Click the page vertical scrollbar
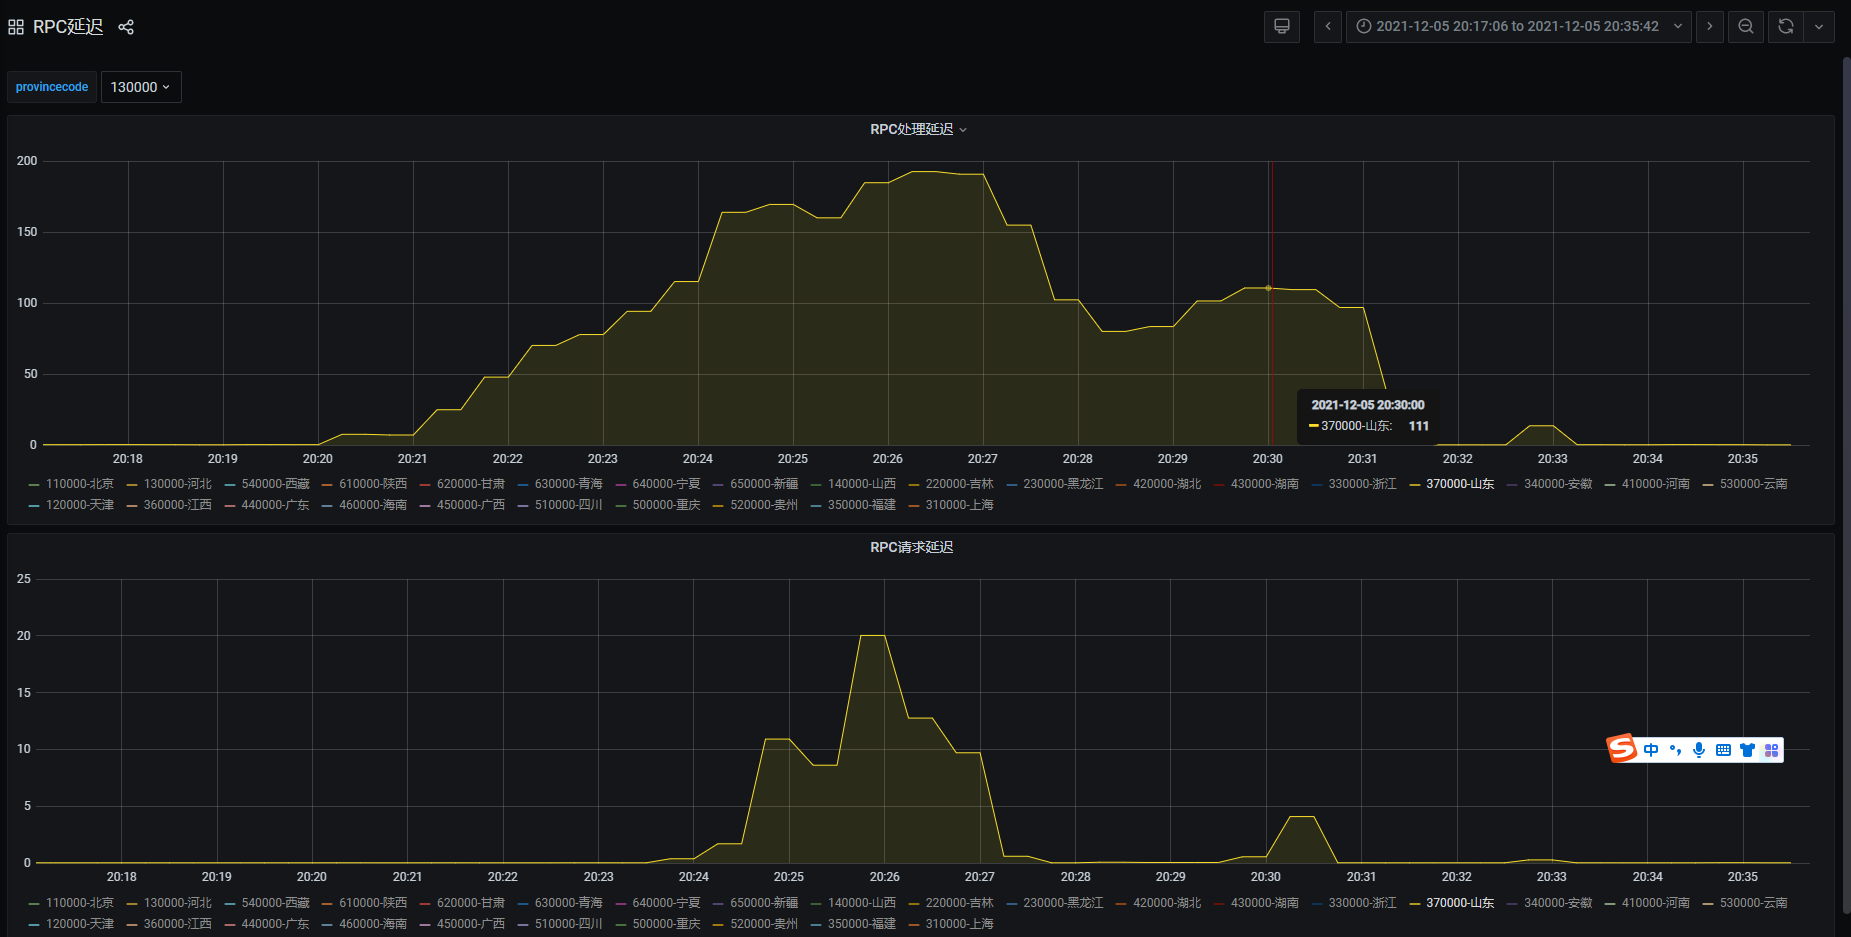This screenshot has width=1851, height=937. click(1846, 485)
